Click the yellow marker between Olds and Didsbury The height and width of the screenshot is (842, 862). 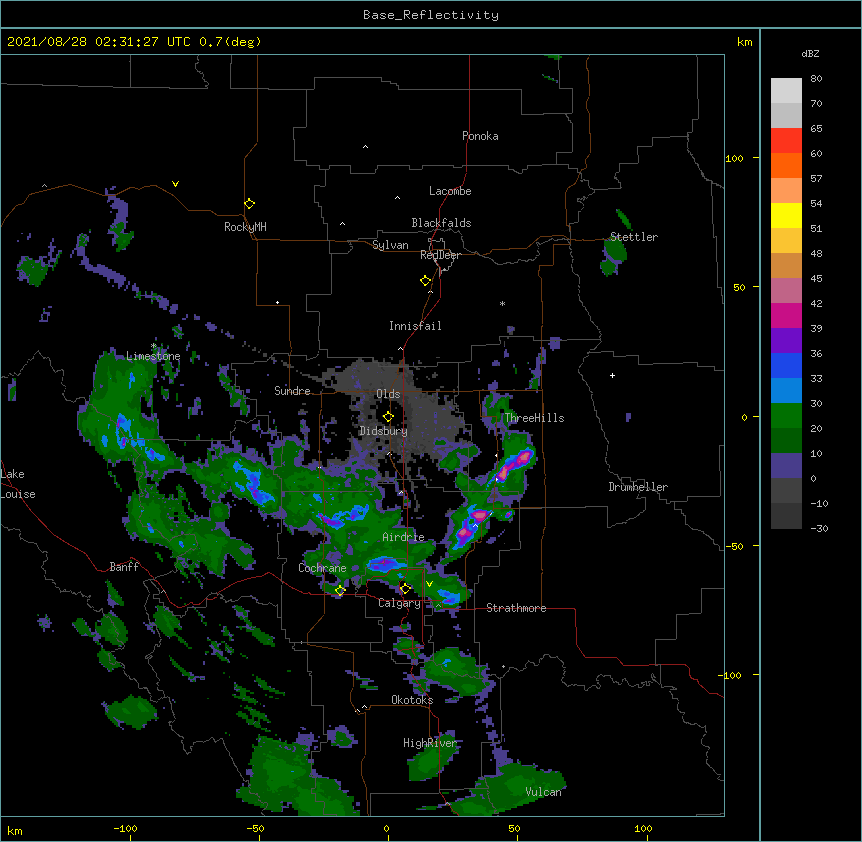point(388,417)
